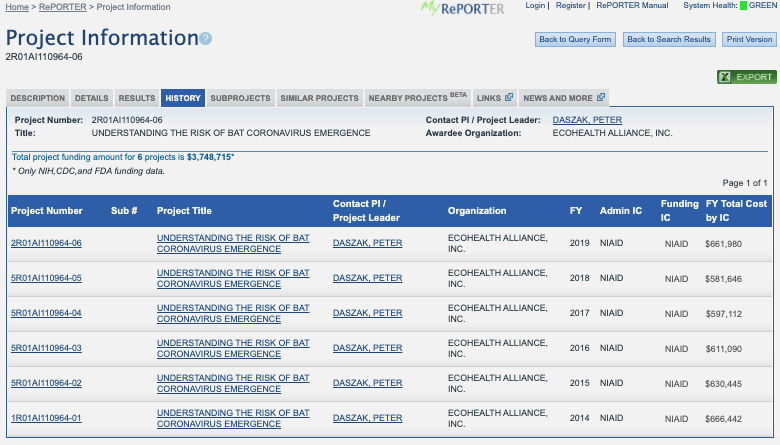Click the 2019 fiscal year cell

[580, 243]
